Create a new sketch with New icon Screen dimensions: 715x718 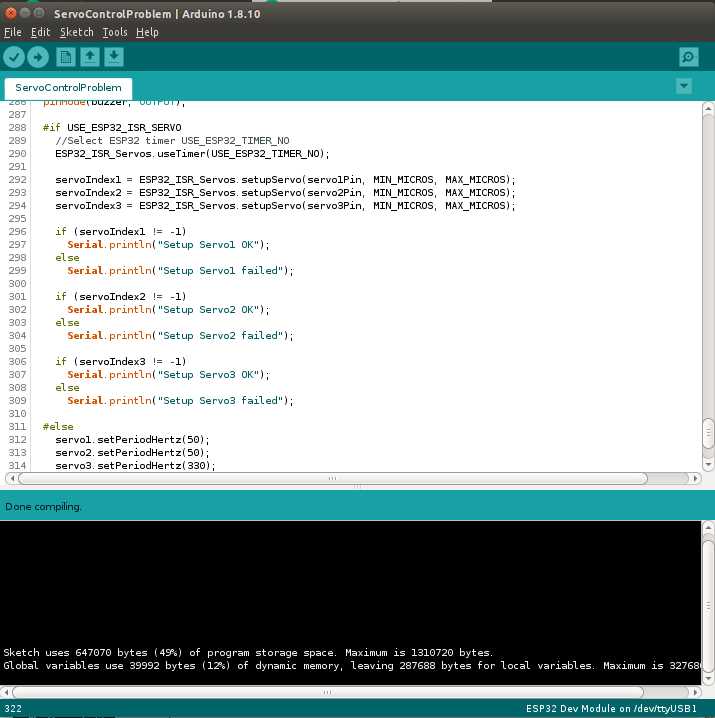pos(65,57)
